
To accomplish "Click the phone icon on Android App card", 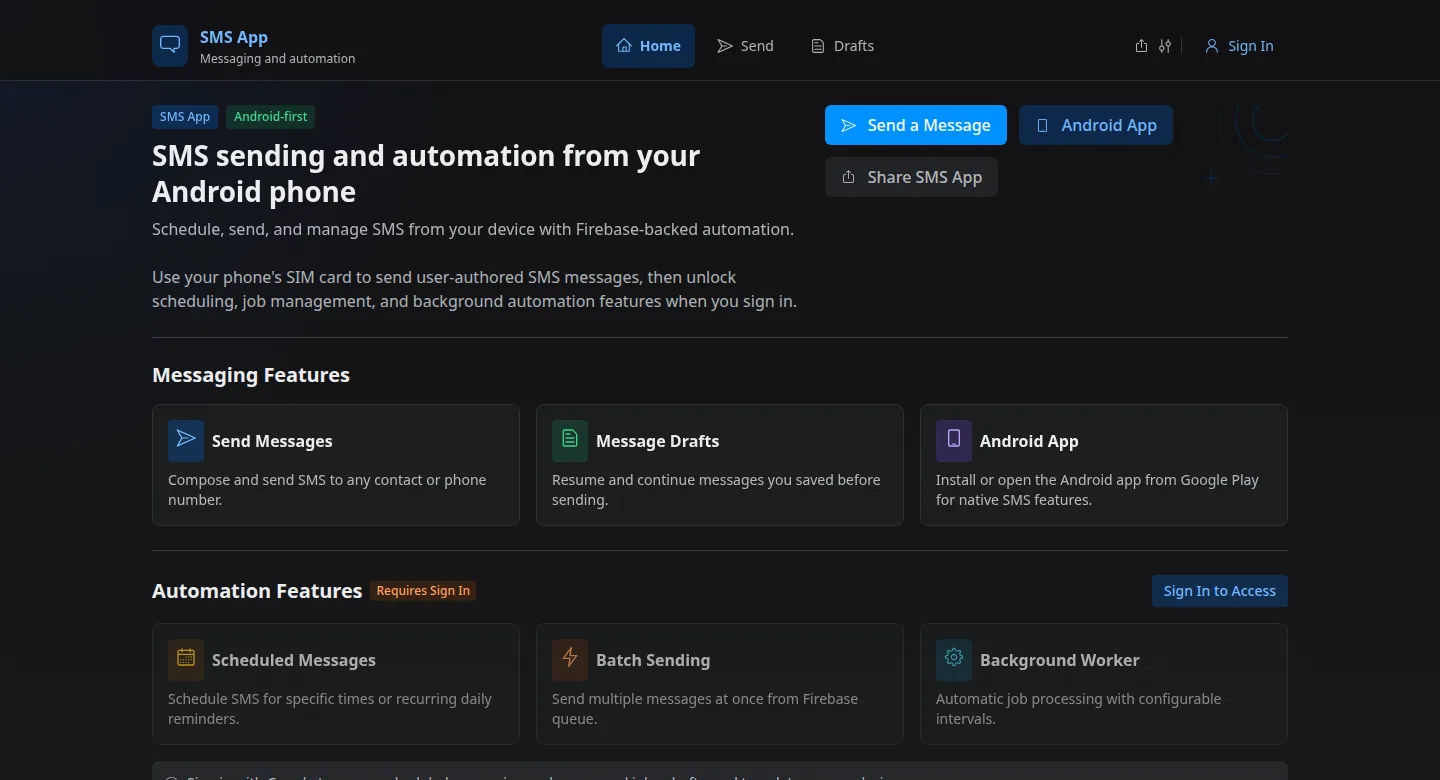I will (954, 440).
